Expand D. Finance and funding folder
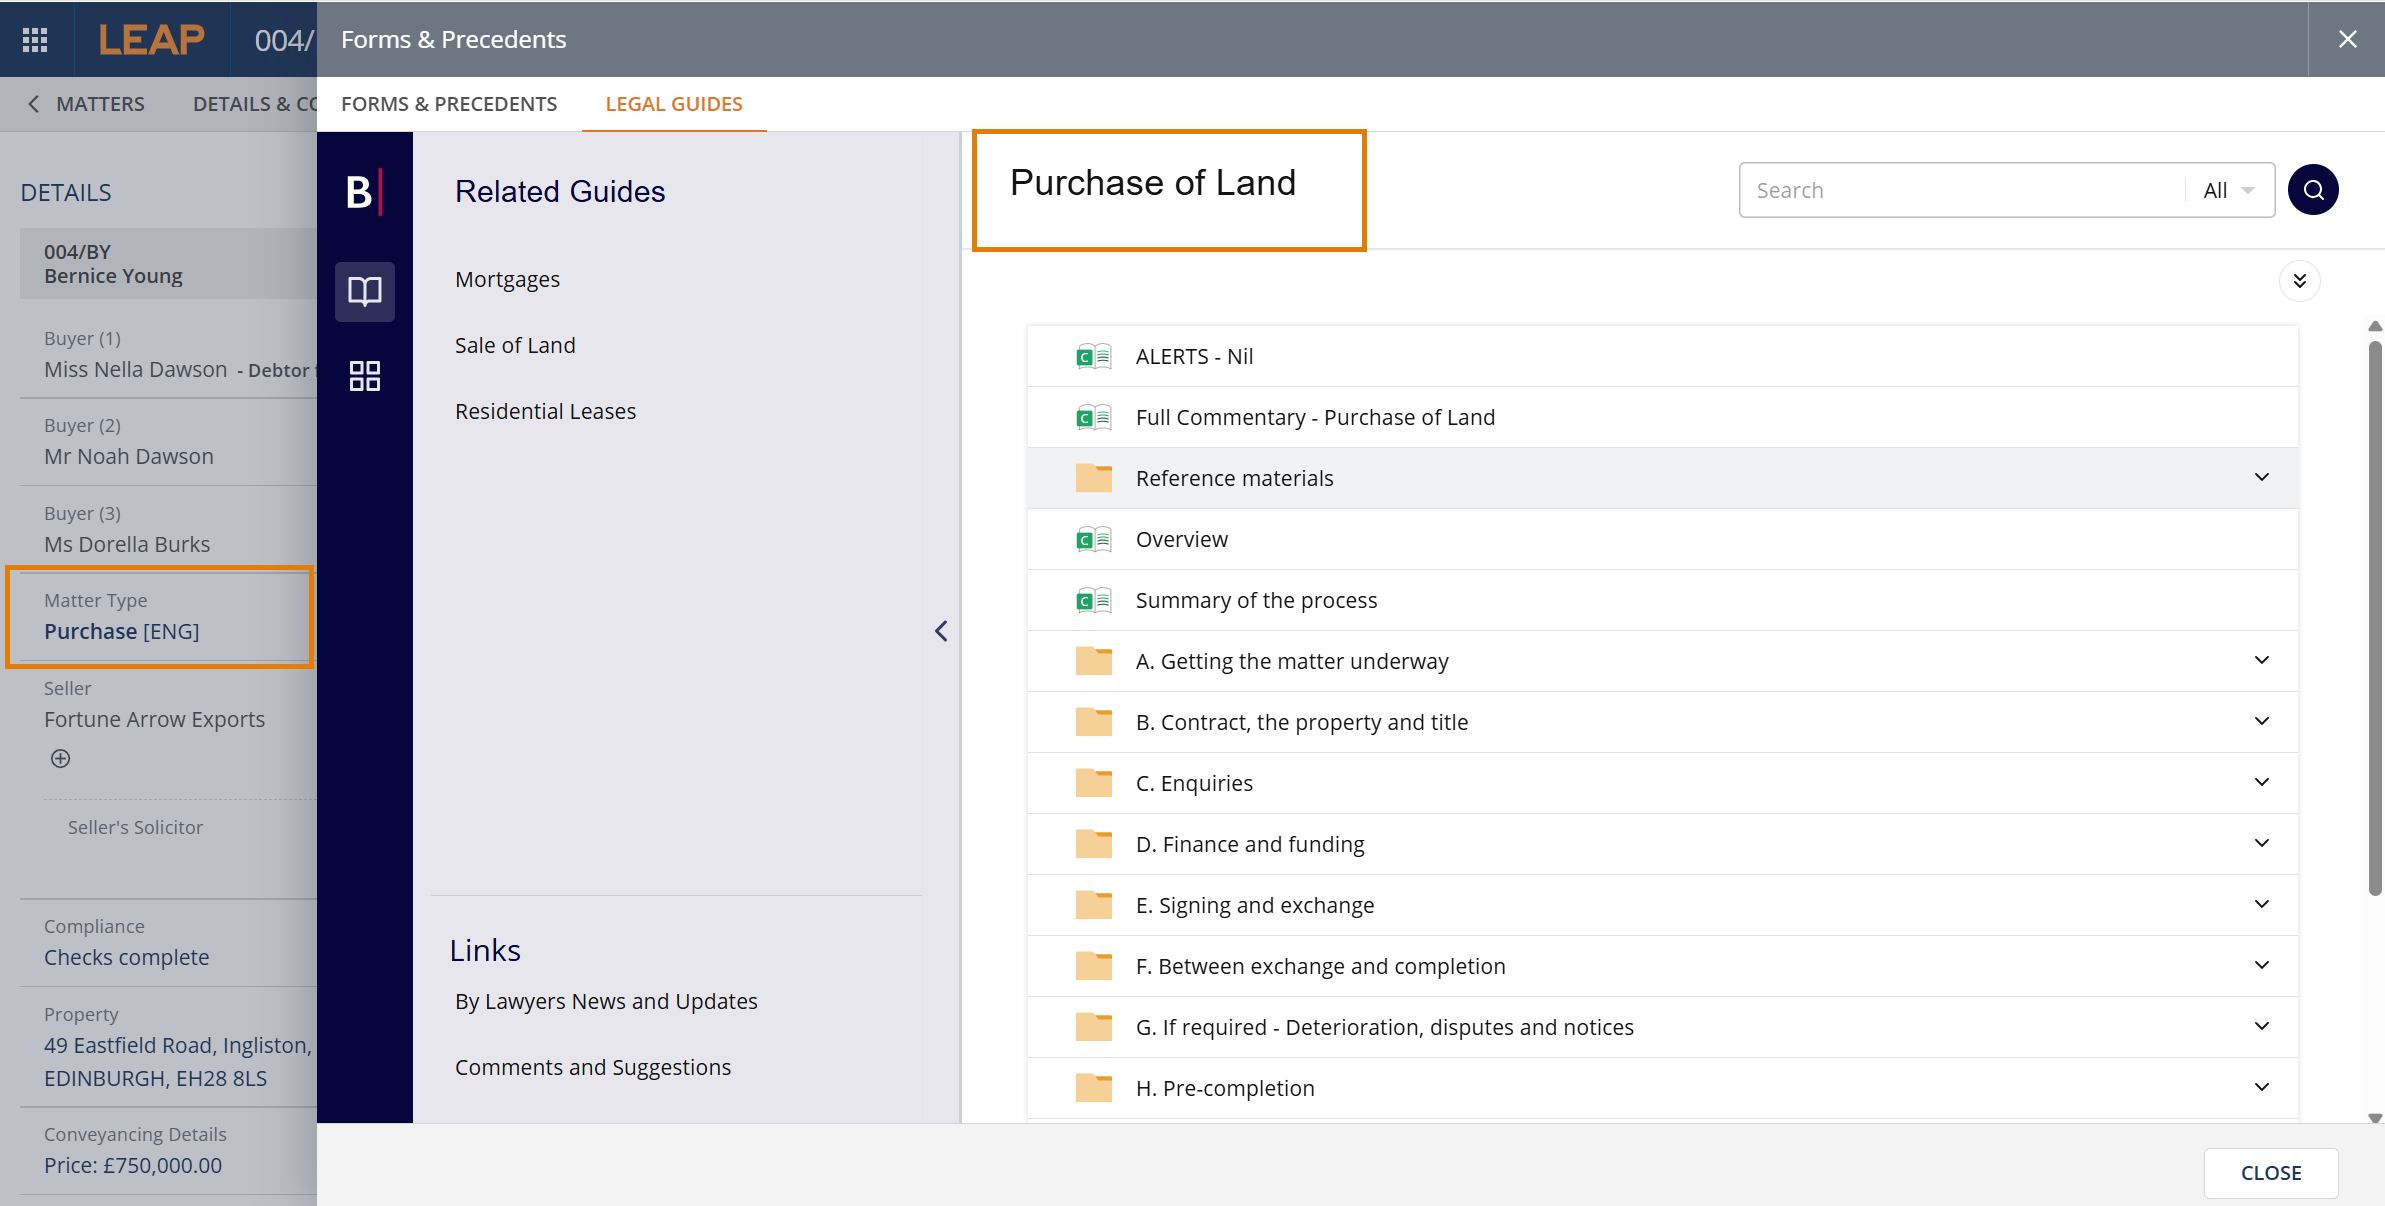 click(x=1249, y=844)
